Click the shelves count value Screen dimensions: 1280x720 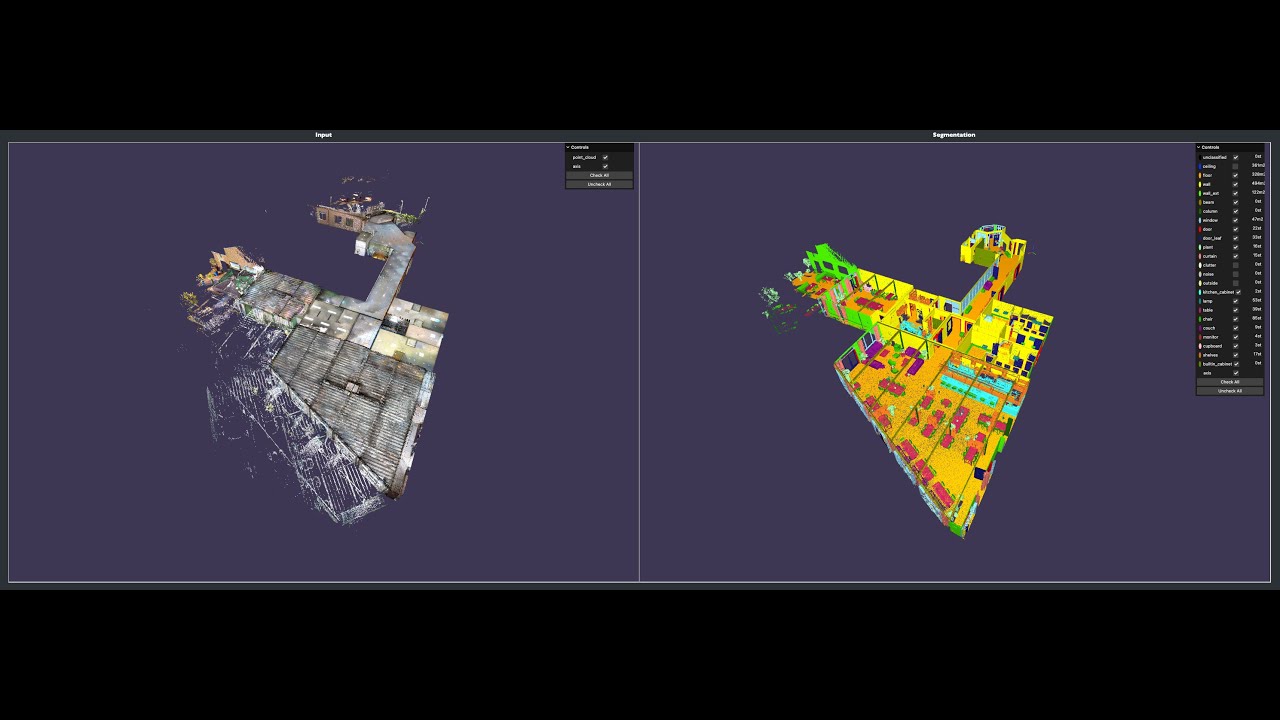point(1258,355)
